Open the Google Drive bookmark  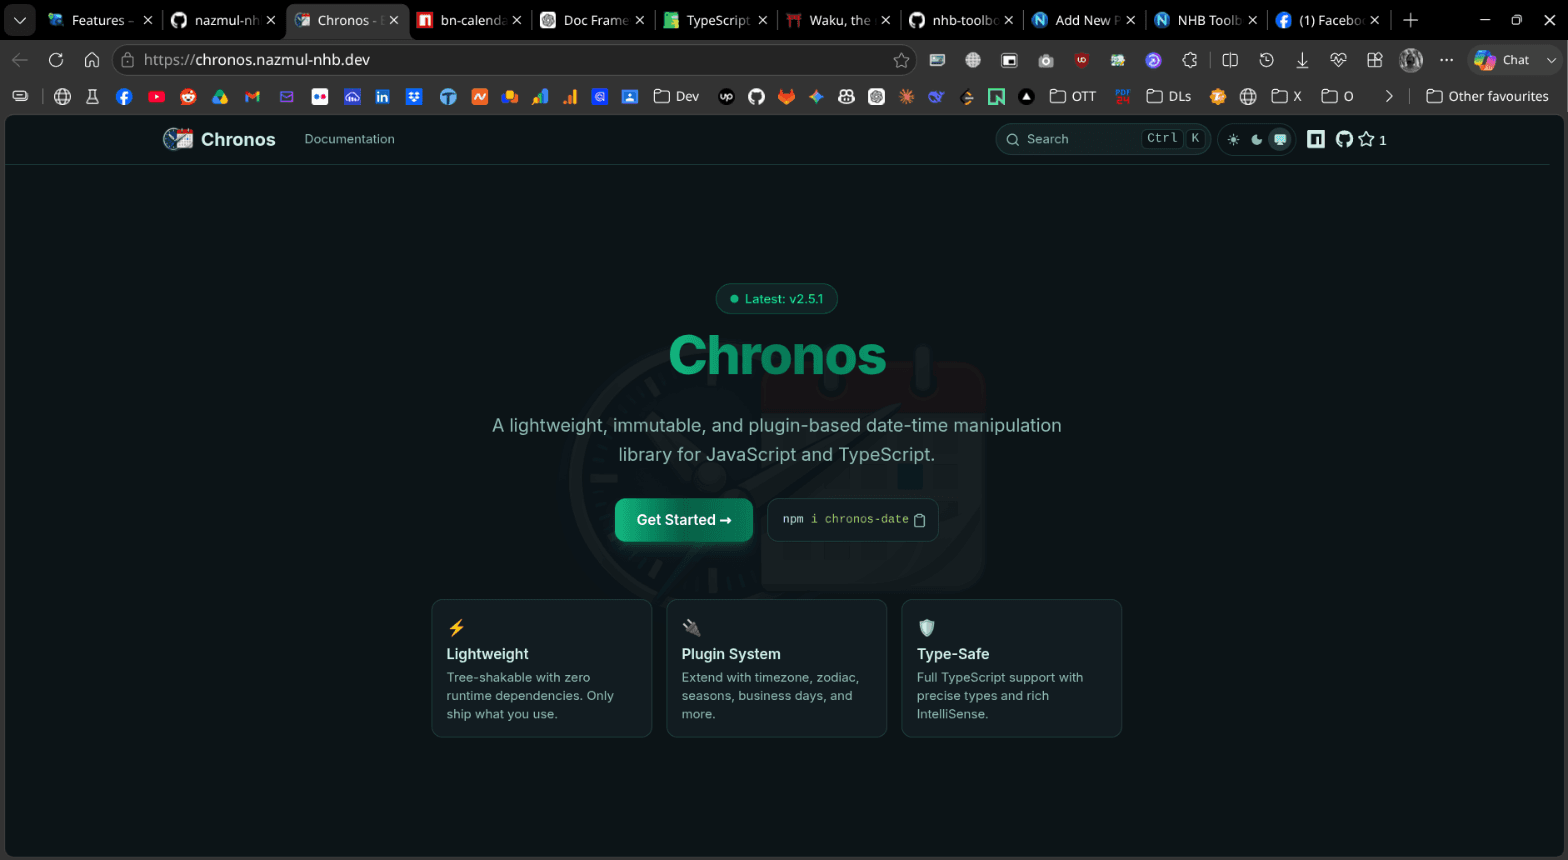[220, 97]
